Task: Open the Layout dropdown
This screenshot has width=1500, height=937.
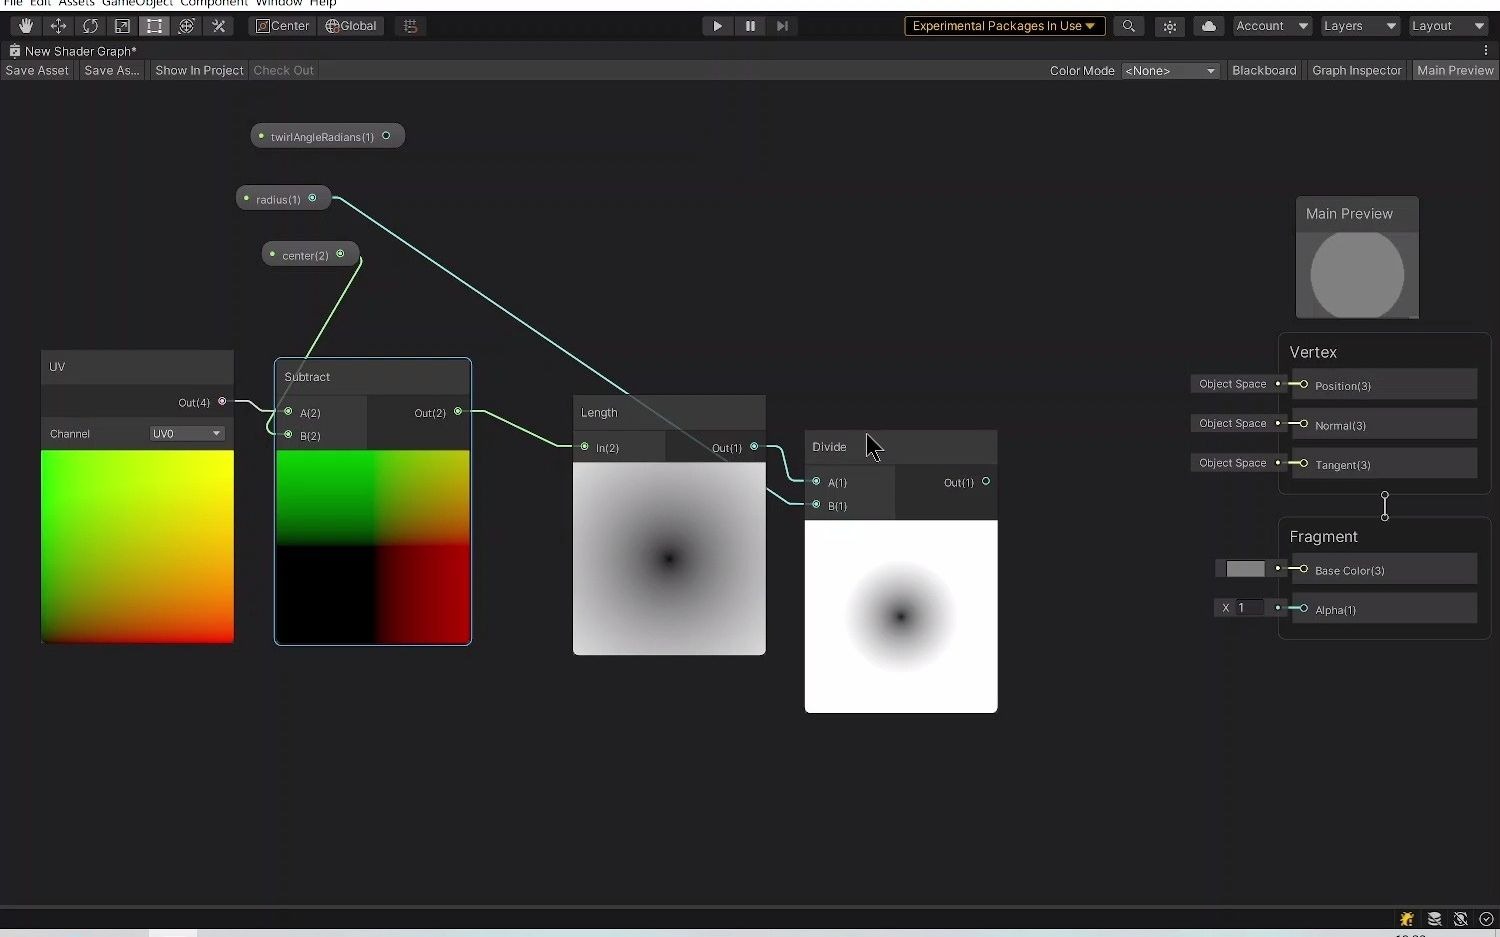Action: [x=1447, y=26]
